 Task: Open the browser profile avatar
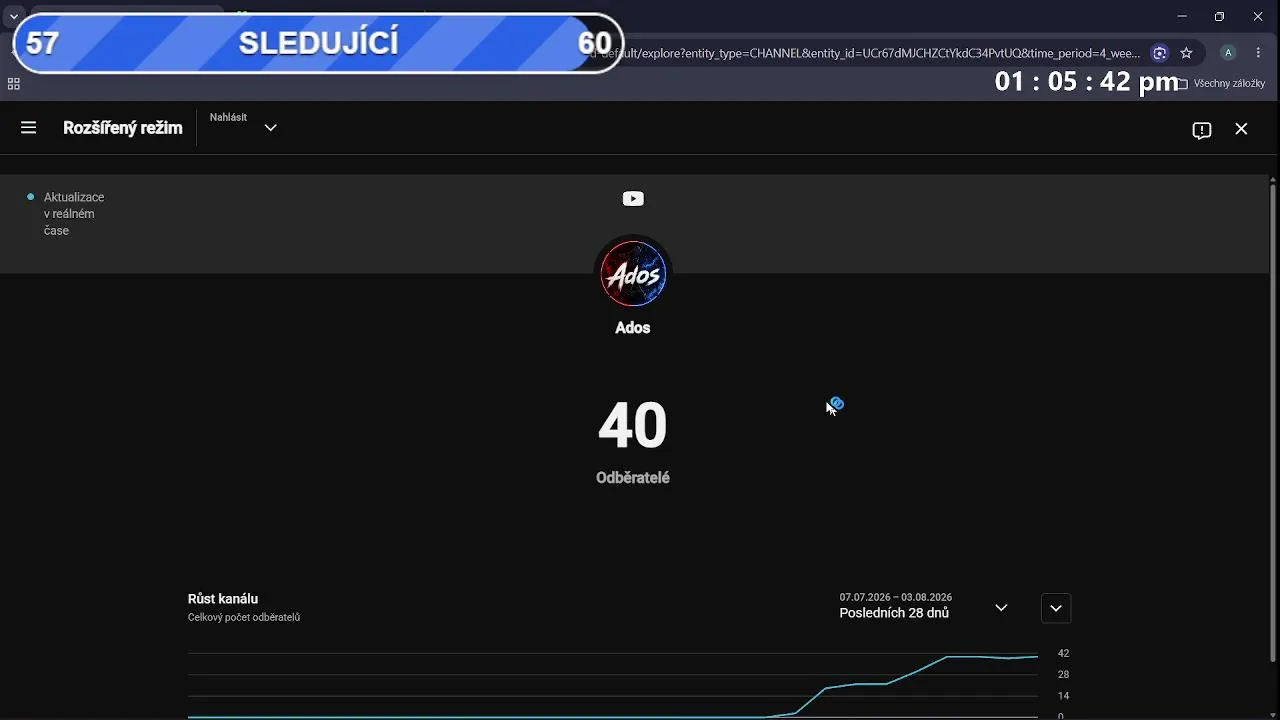[x=1228, y=53]
